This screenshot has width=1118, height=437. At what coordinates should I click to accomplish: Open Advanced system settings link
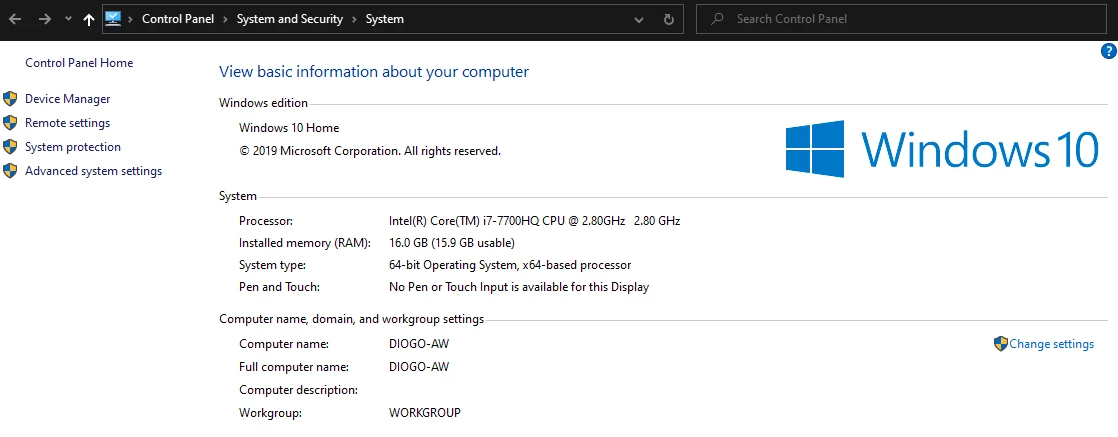pos(93,171)
